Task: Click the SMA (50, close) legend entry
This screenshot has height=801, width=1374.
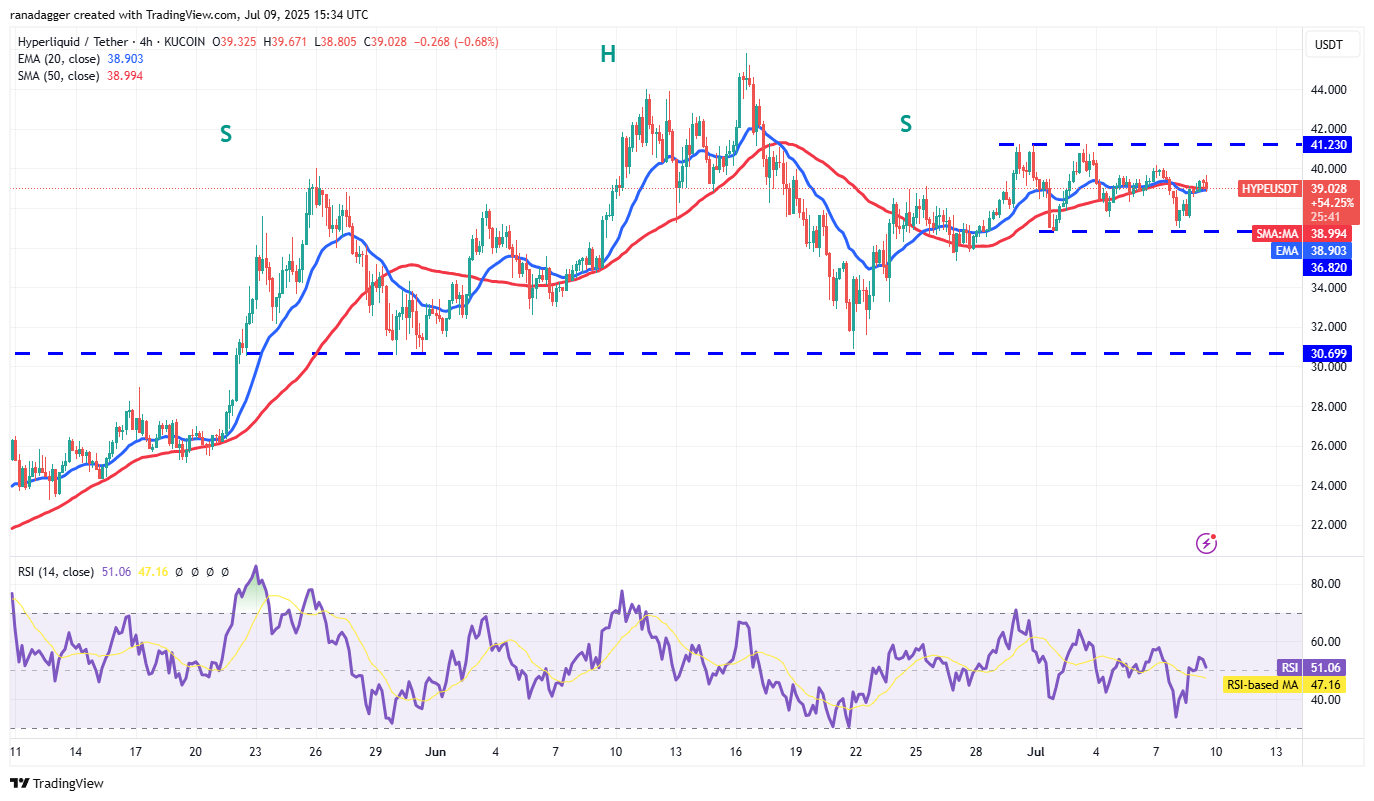Action: click(57, 76)
